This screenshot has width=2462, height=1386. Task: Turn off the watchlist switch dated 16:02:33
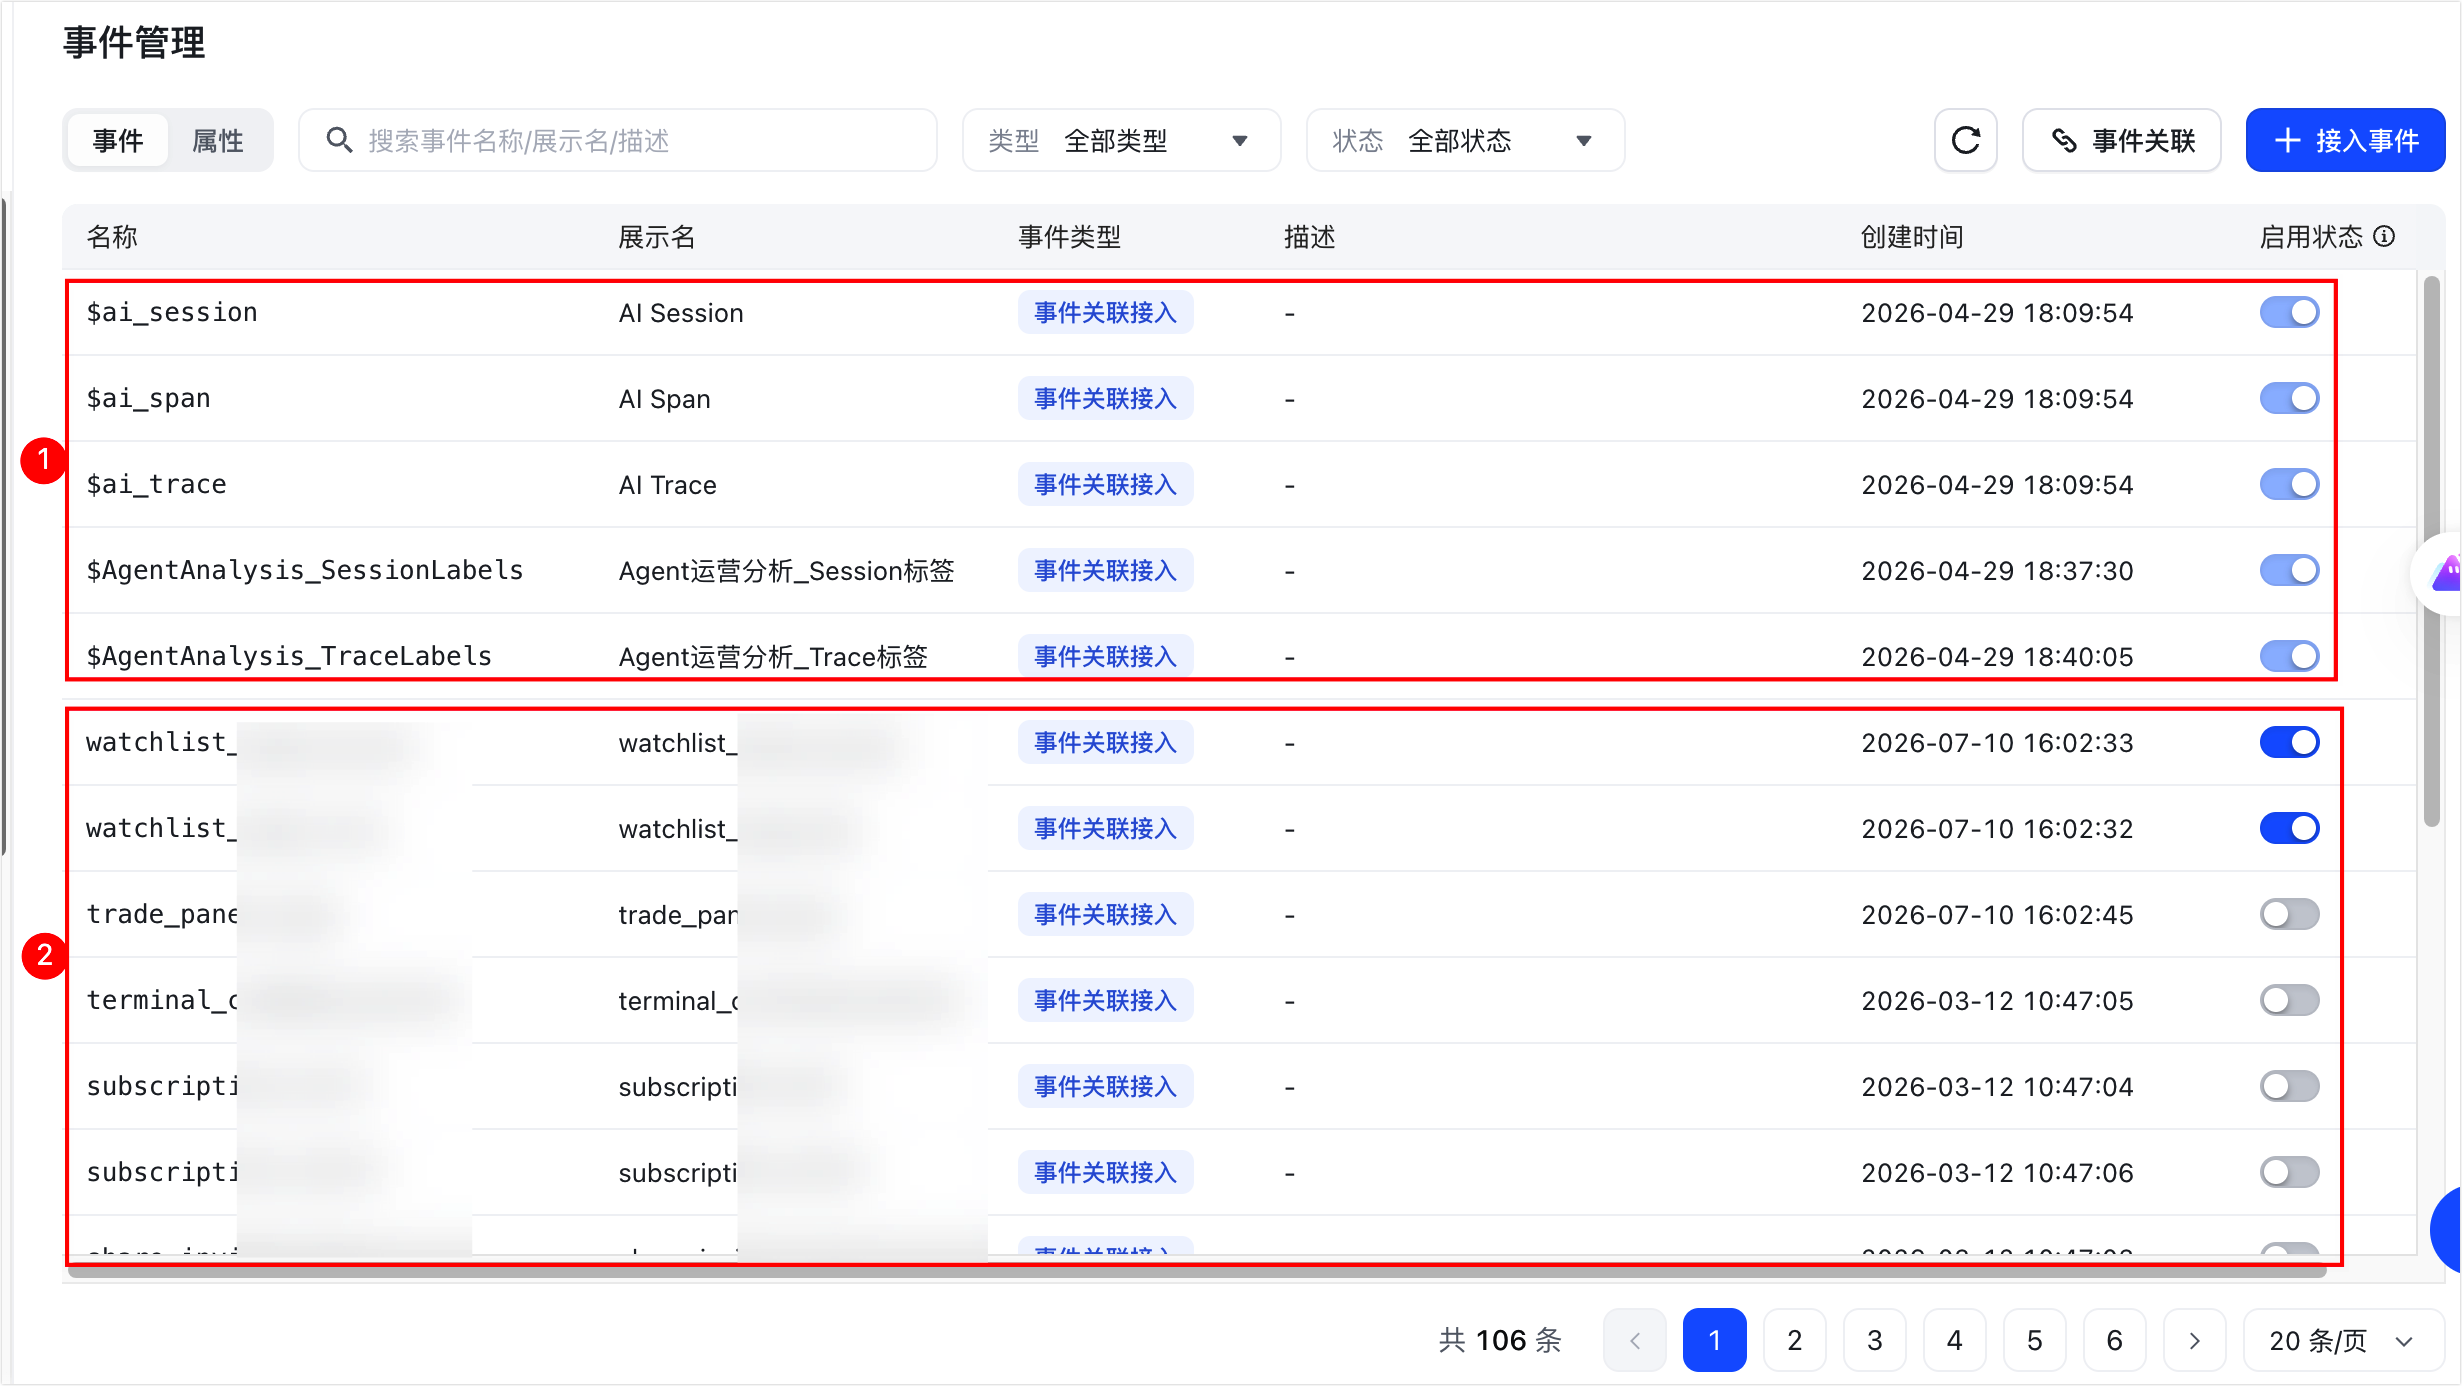point(2289,742)
